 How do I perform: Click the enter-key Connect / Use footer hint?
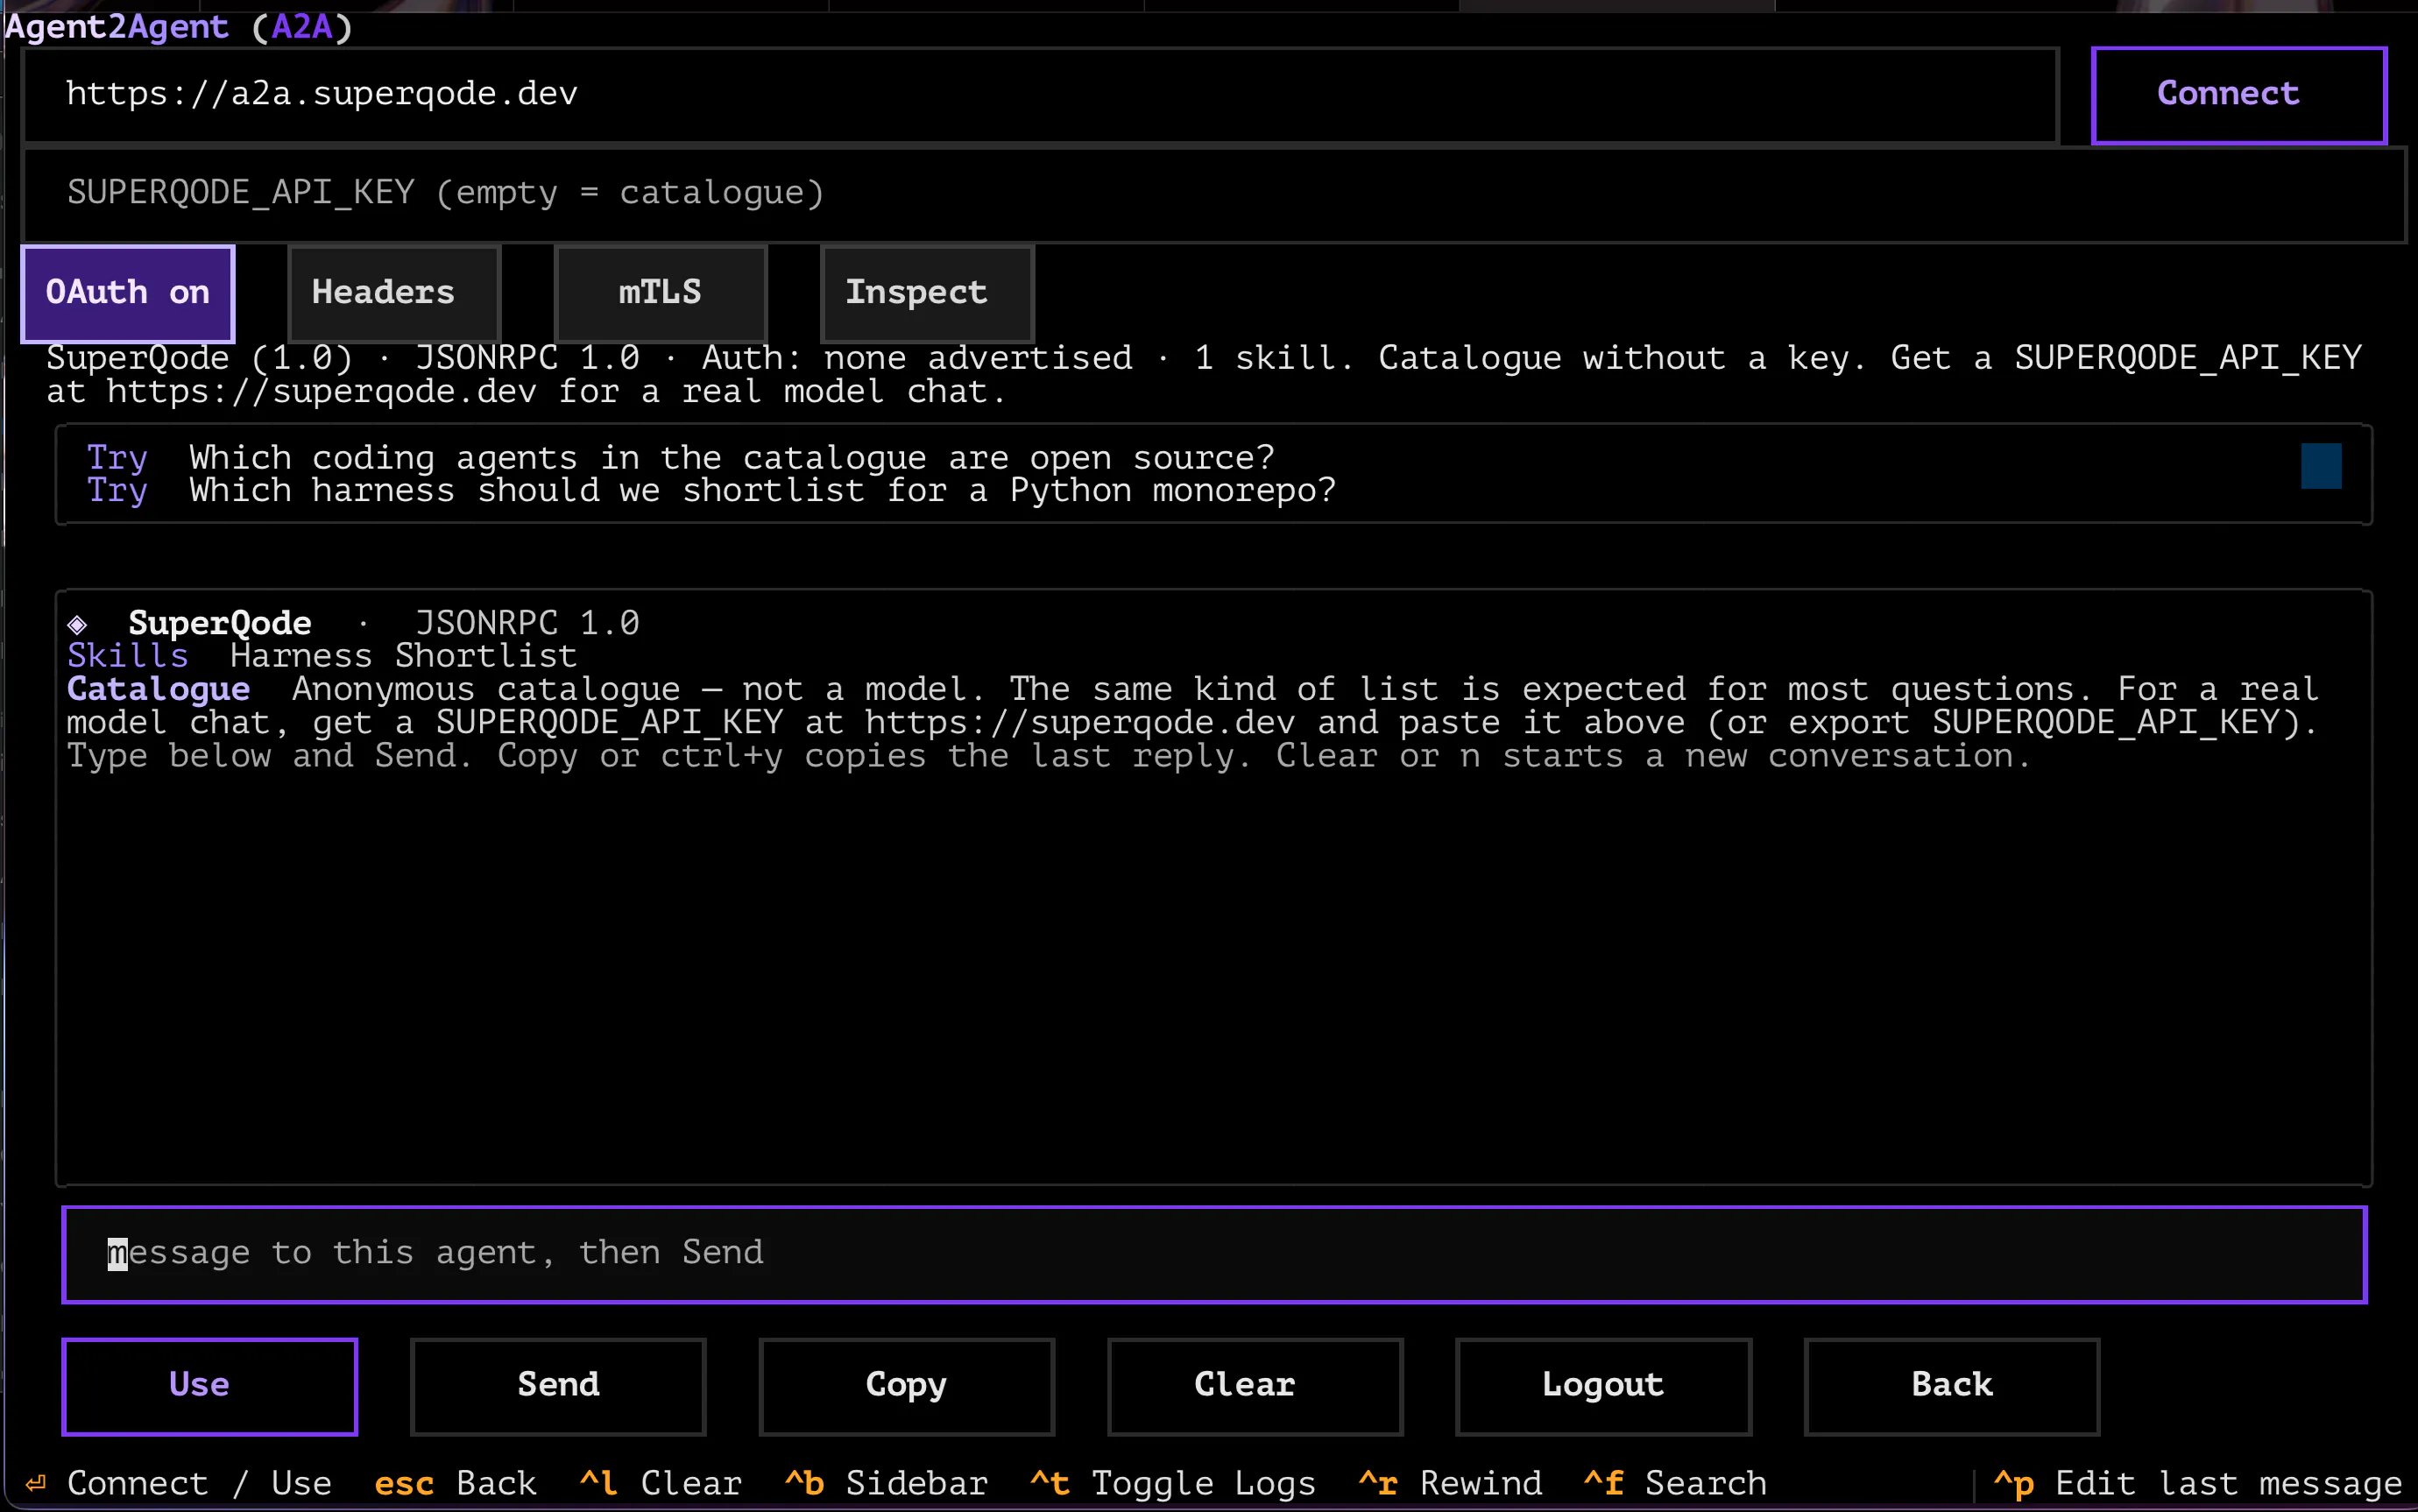178,1484
